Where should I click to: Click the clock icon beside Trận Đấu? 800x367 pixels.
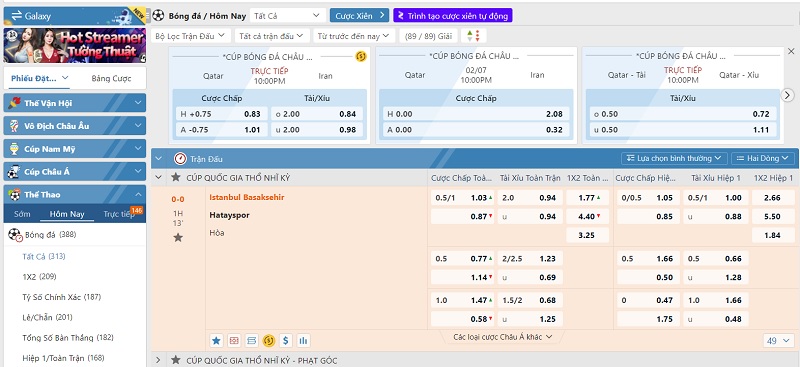point(180,159)
